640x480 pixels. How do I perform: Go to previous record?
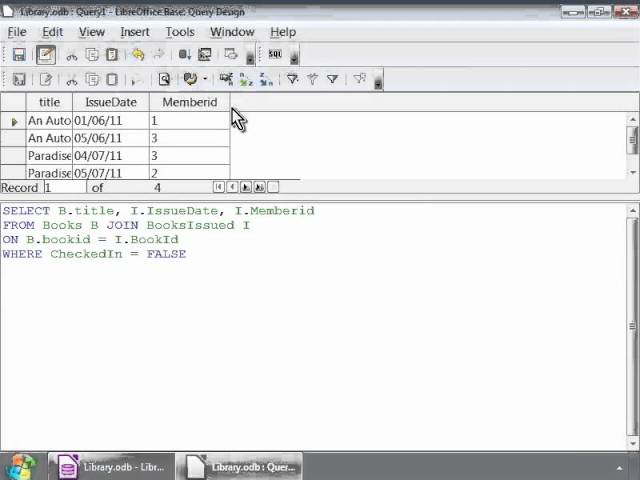232,187
